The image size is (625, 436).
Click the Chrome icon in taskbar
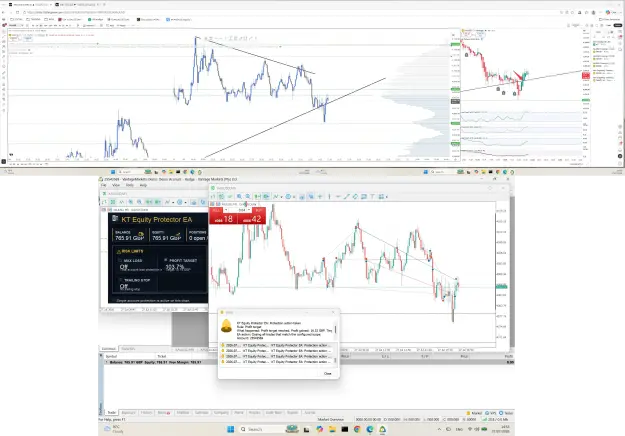pos(357,429)
